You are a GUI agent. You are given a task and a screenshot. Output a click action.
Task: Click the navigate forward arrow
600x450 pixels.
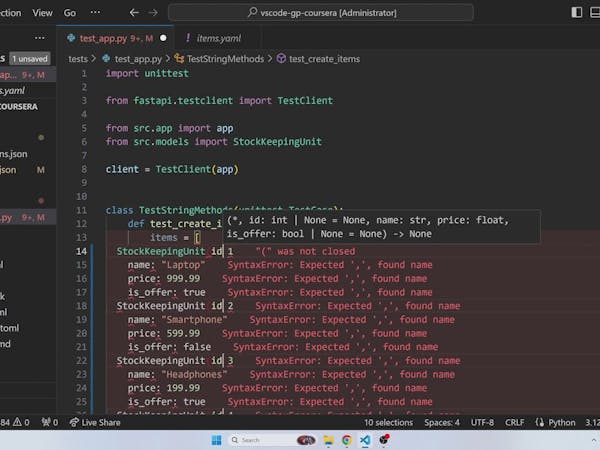tap(153, 13)
